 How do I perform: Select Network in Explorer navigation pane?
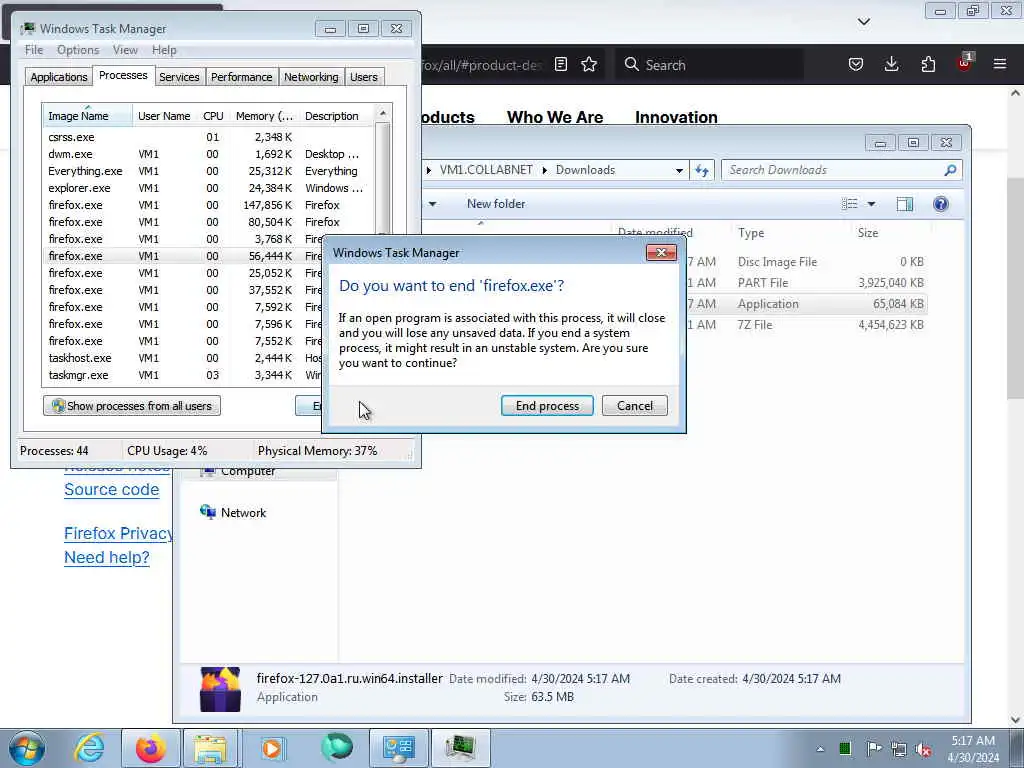click(x=243, y=513)
